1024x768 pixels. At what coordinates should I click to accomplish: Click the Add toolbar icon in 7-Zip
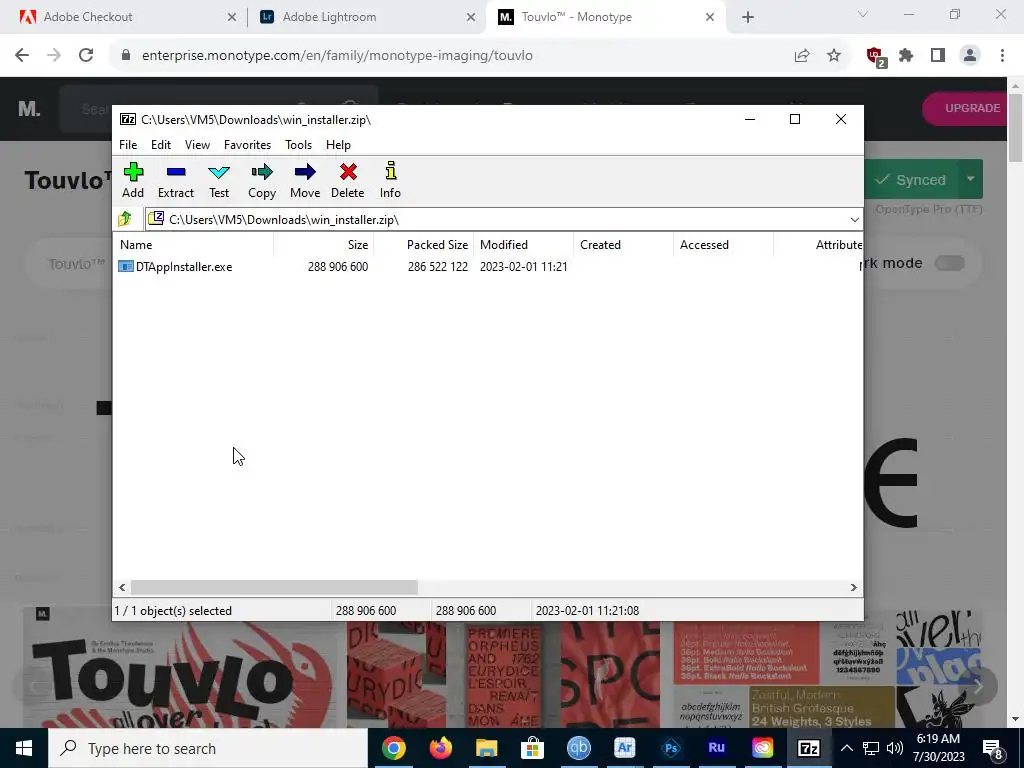(x=133, y=180)
